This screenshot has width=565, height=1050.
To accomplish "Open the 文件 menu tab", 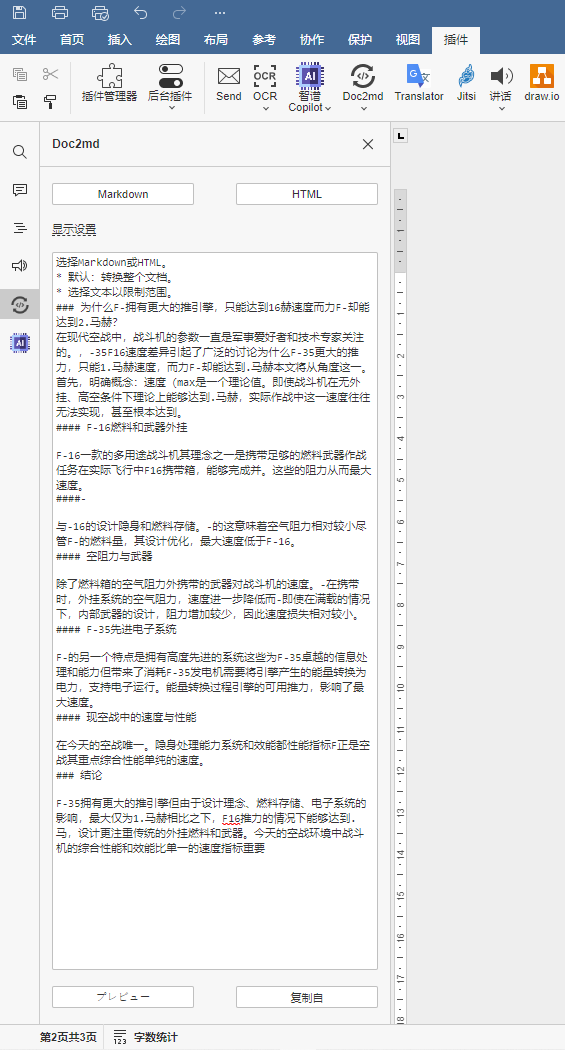I will [24, 40].
